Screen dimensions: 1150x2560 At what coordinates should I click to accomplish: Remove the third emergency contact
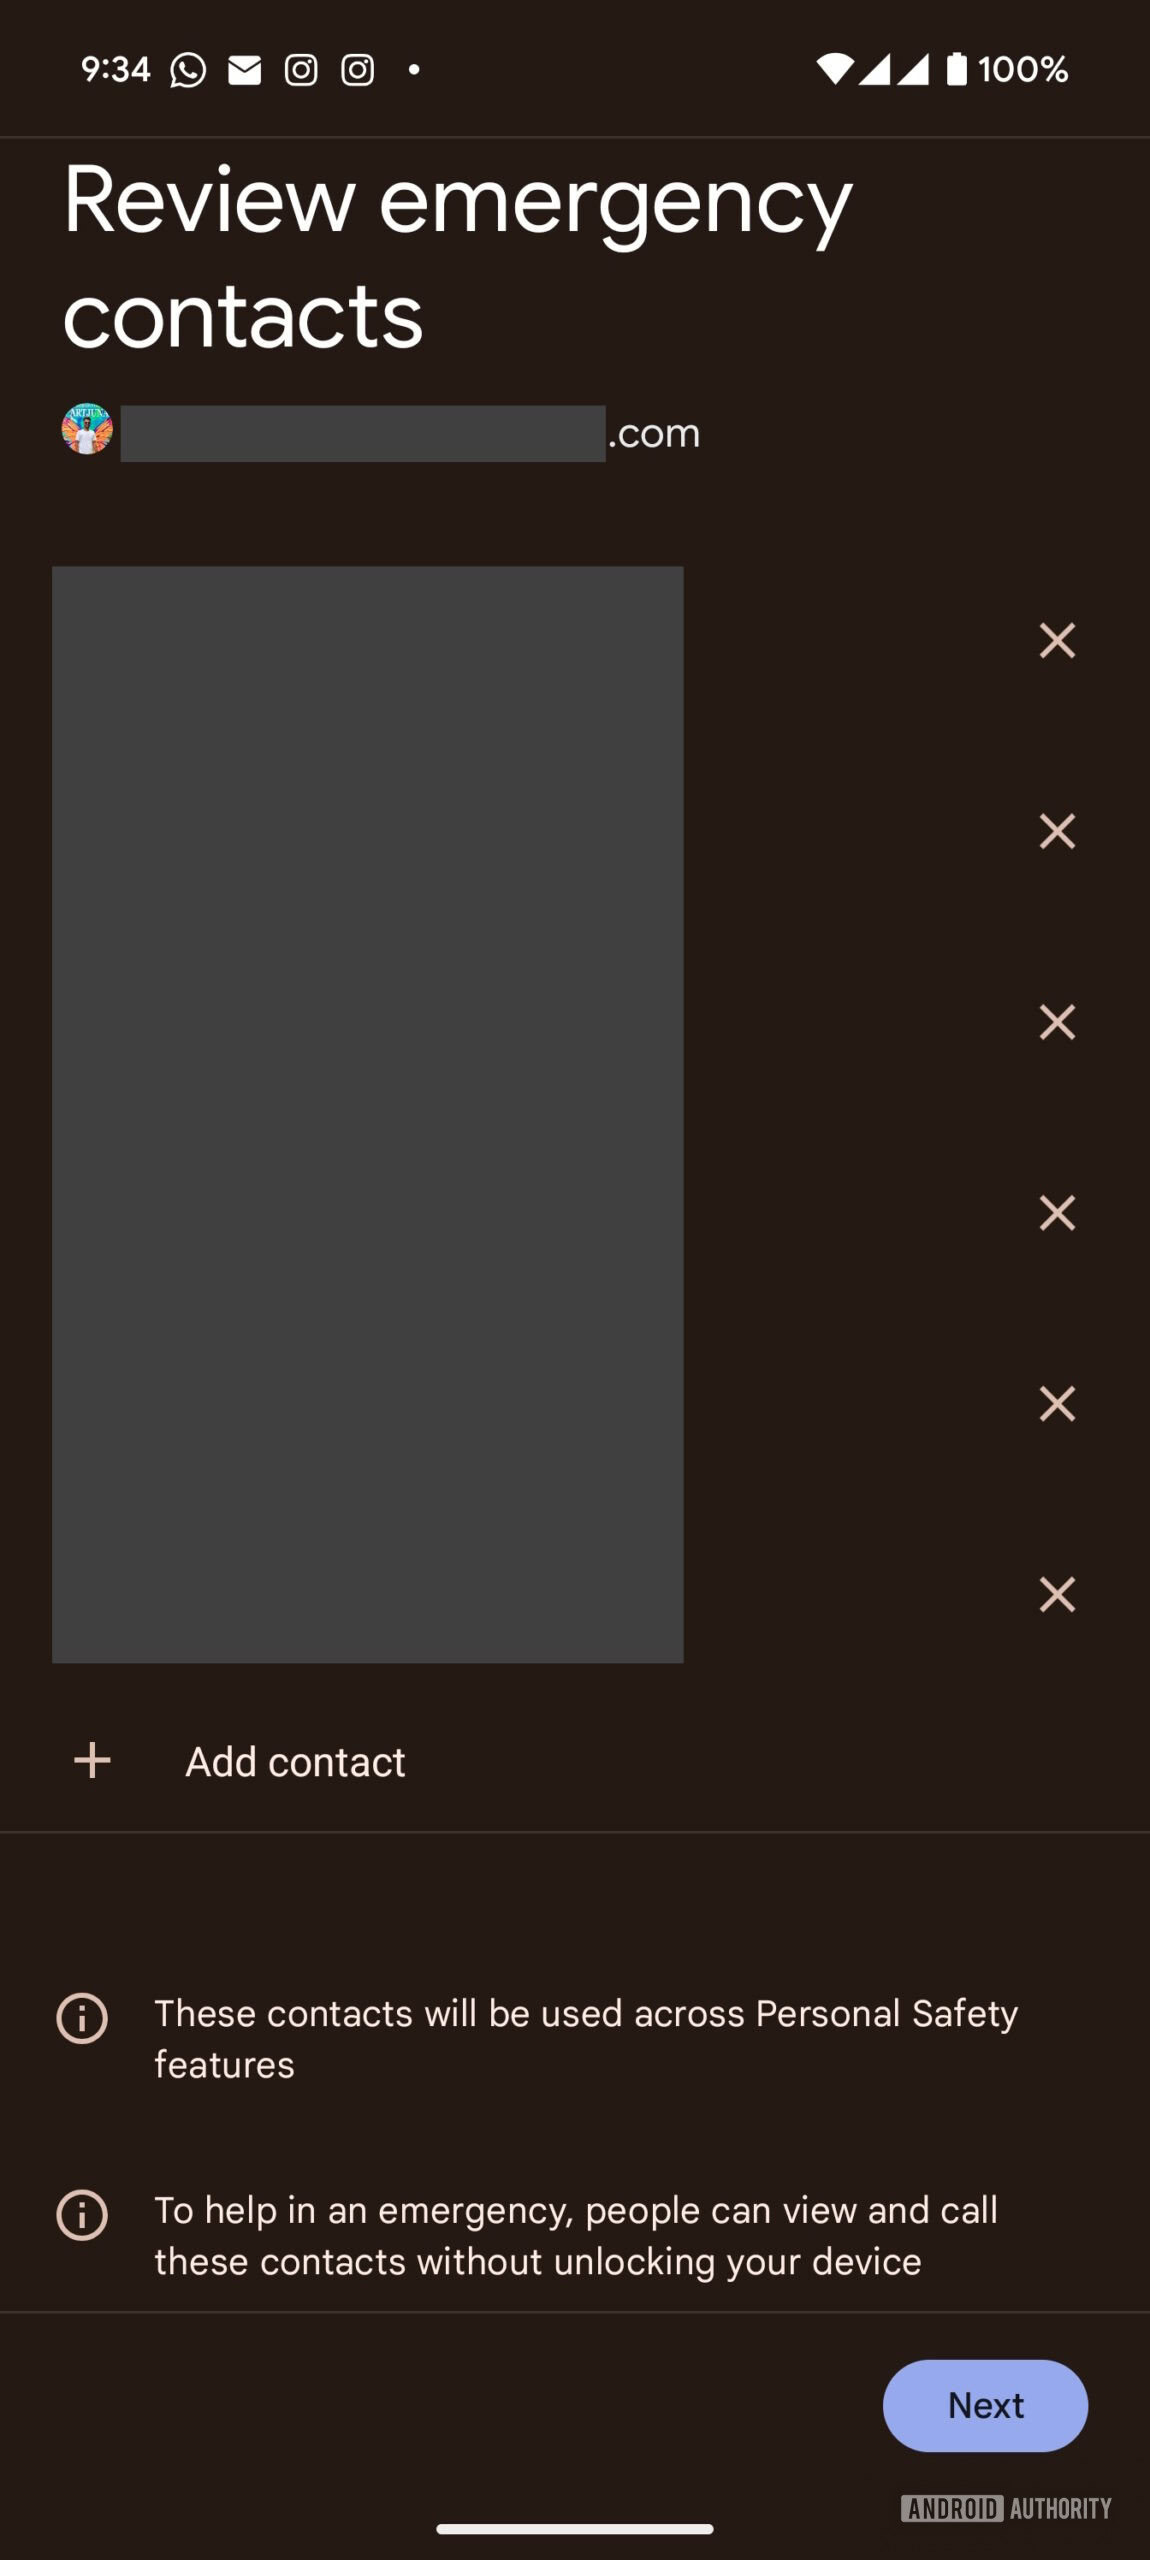click(1057, 1022)
